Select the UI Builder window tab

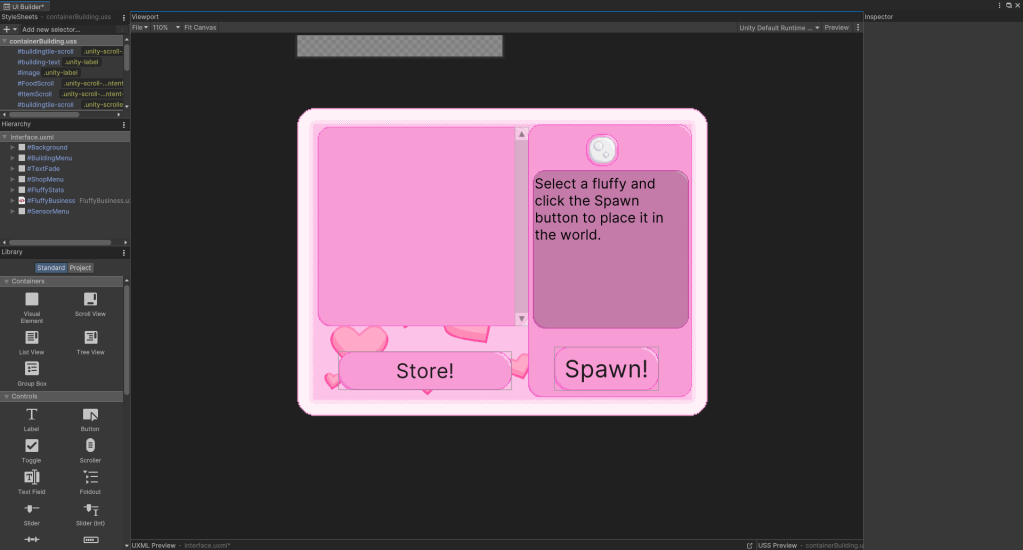coord(24,7)
